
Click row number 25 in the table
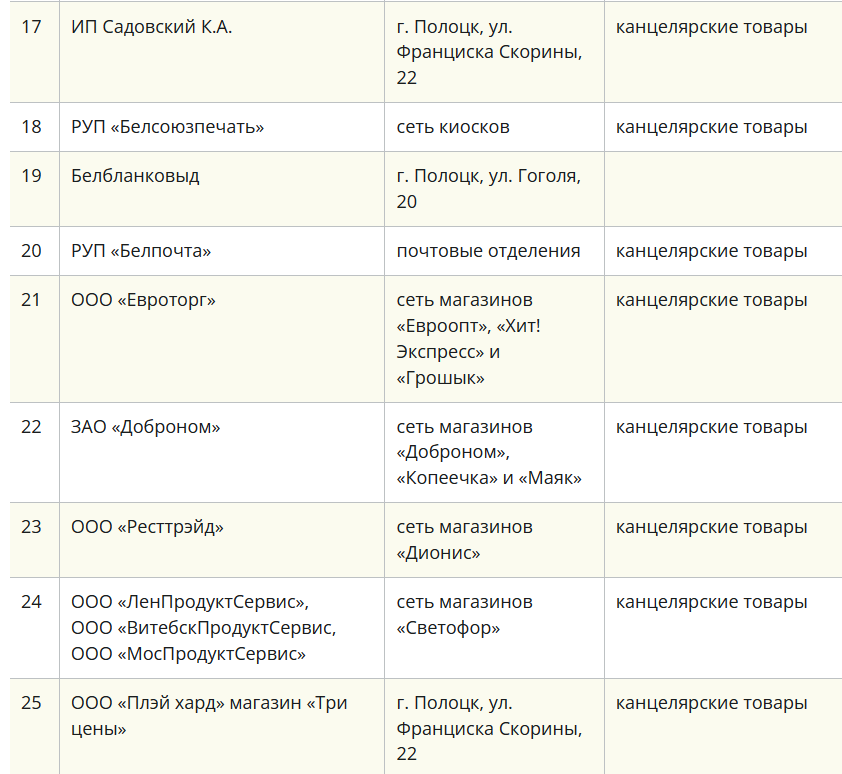pyautogui.click(x=31, y=703)
